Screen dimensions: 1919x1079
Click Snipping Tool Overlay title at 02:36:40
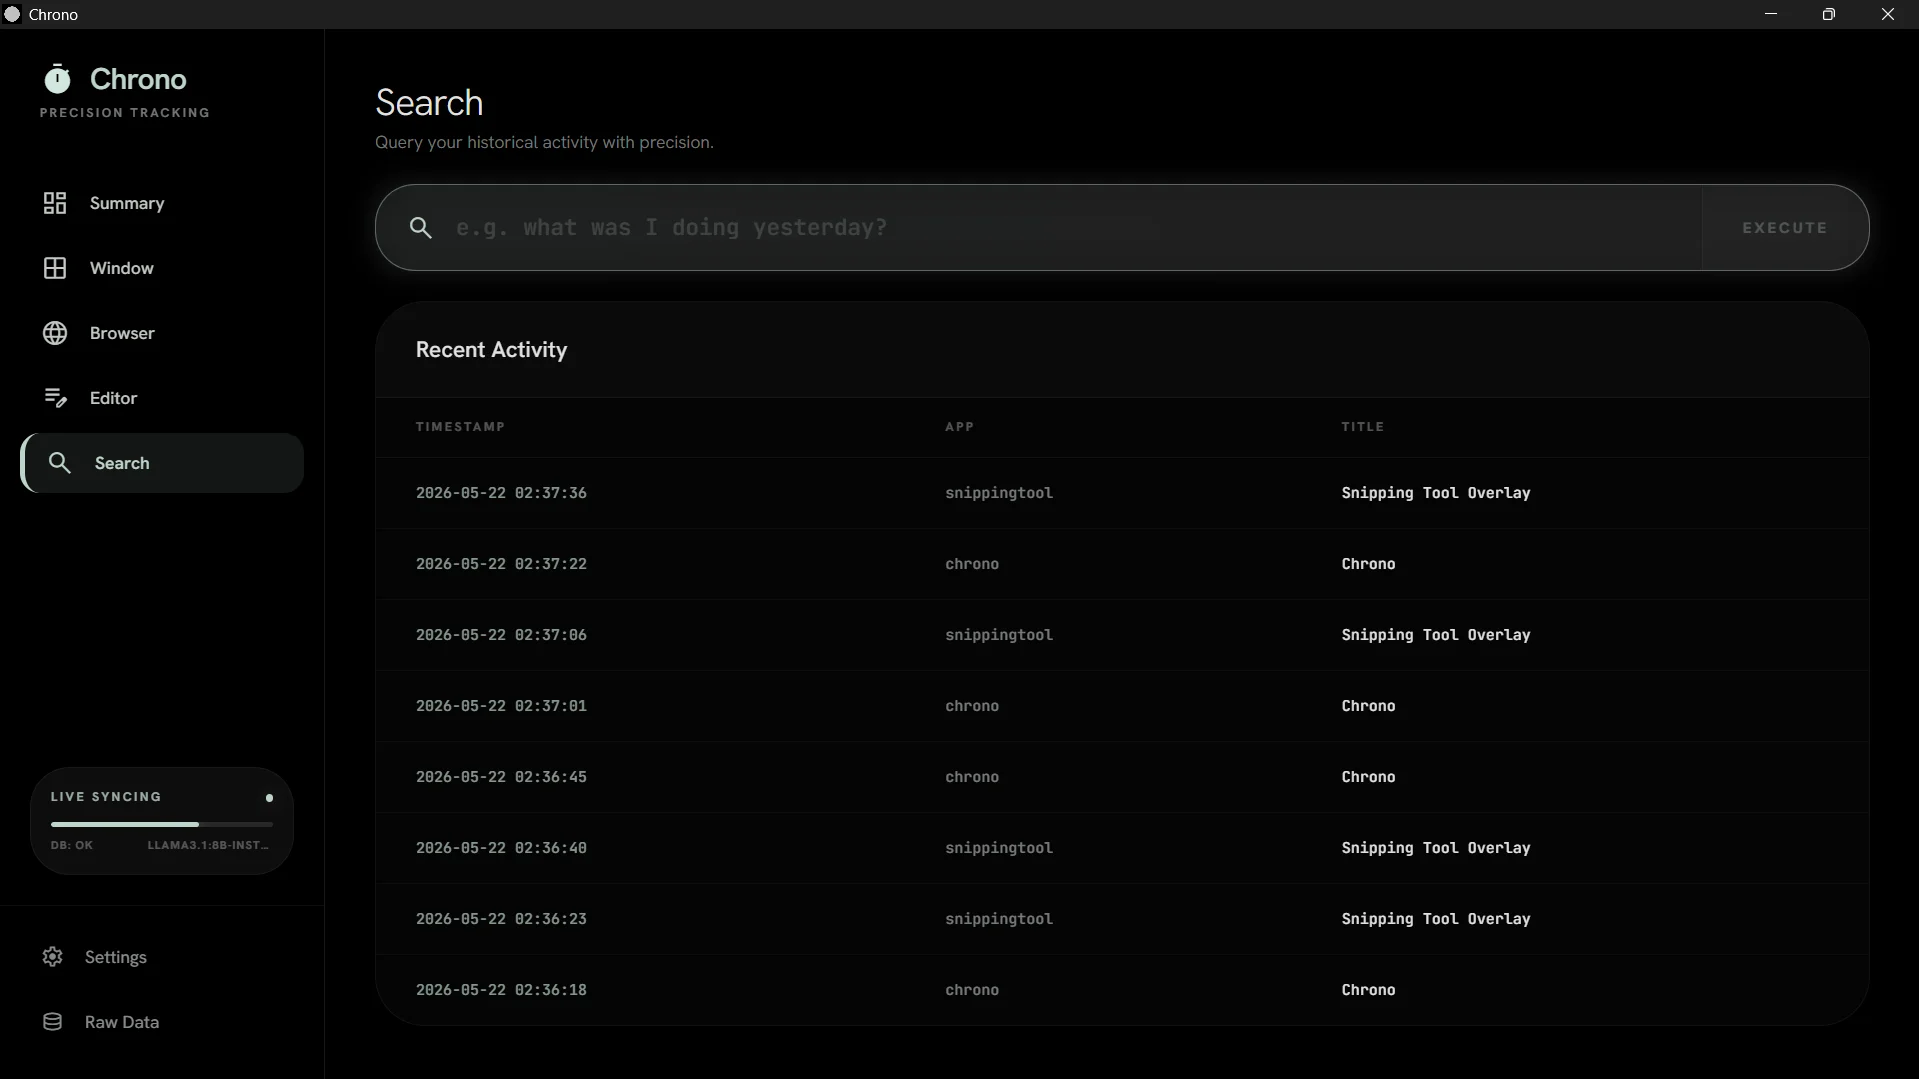[1436, 848]
